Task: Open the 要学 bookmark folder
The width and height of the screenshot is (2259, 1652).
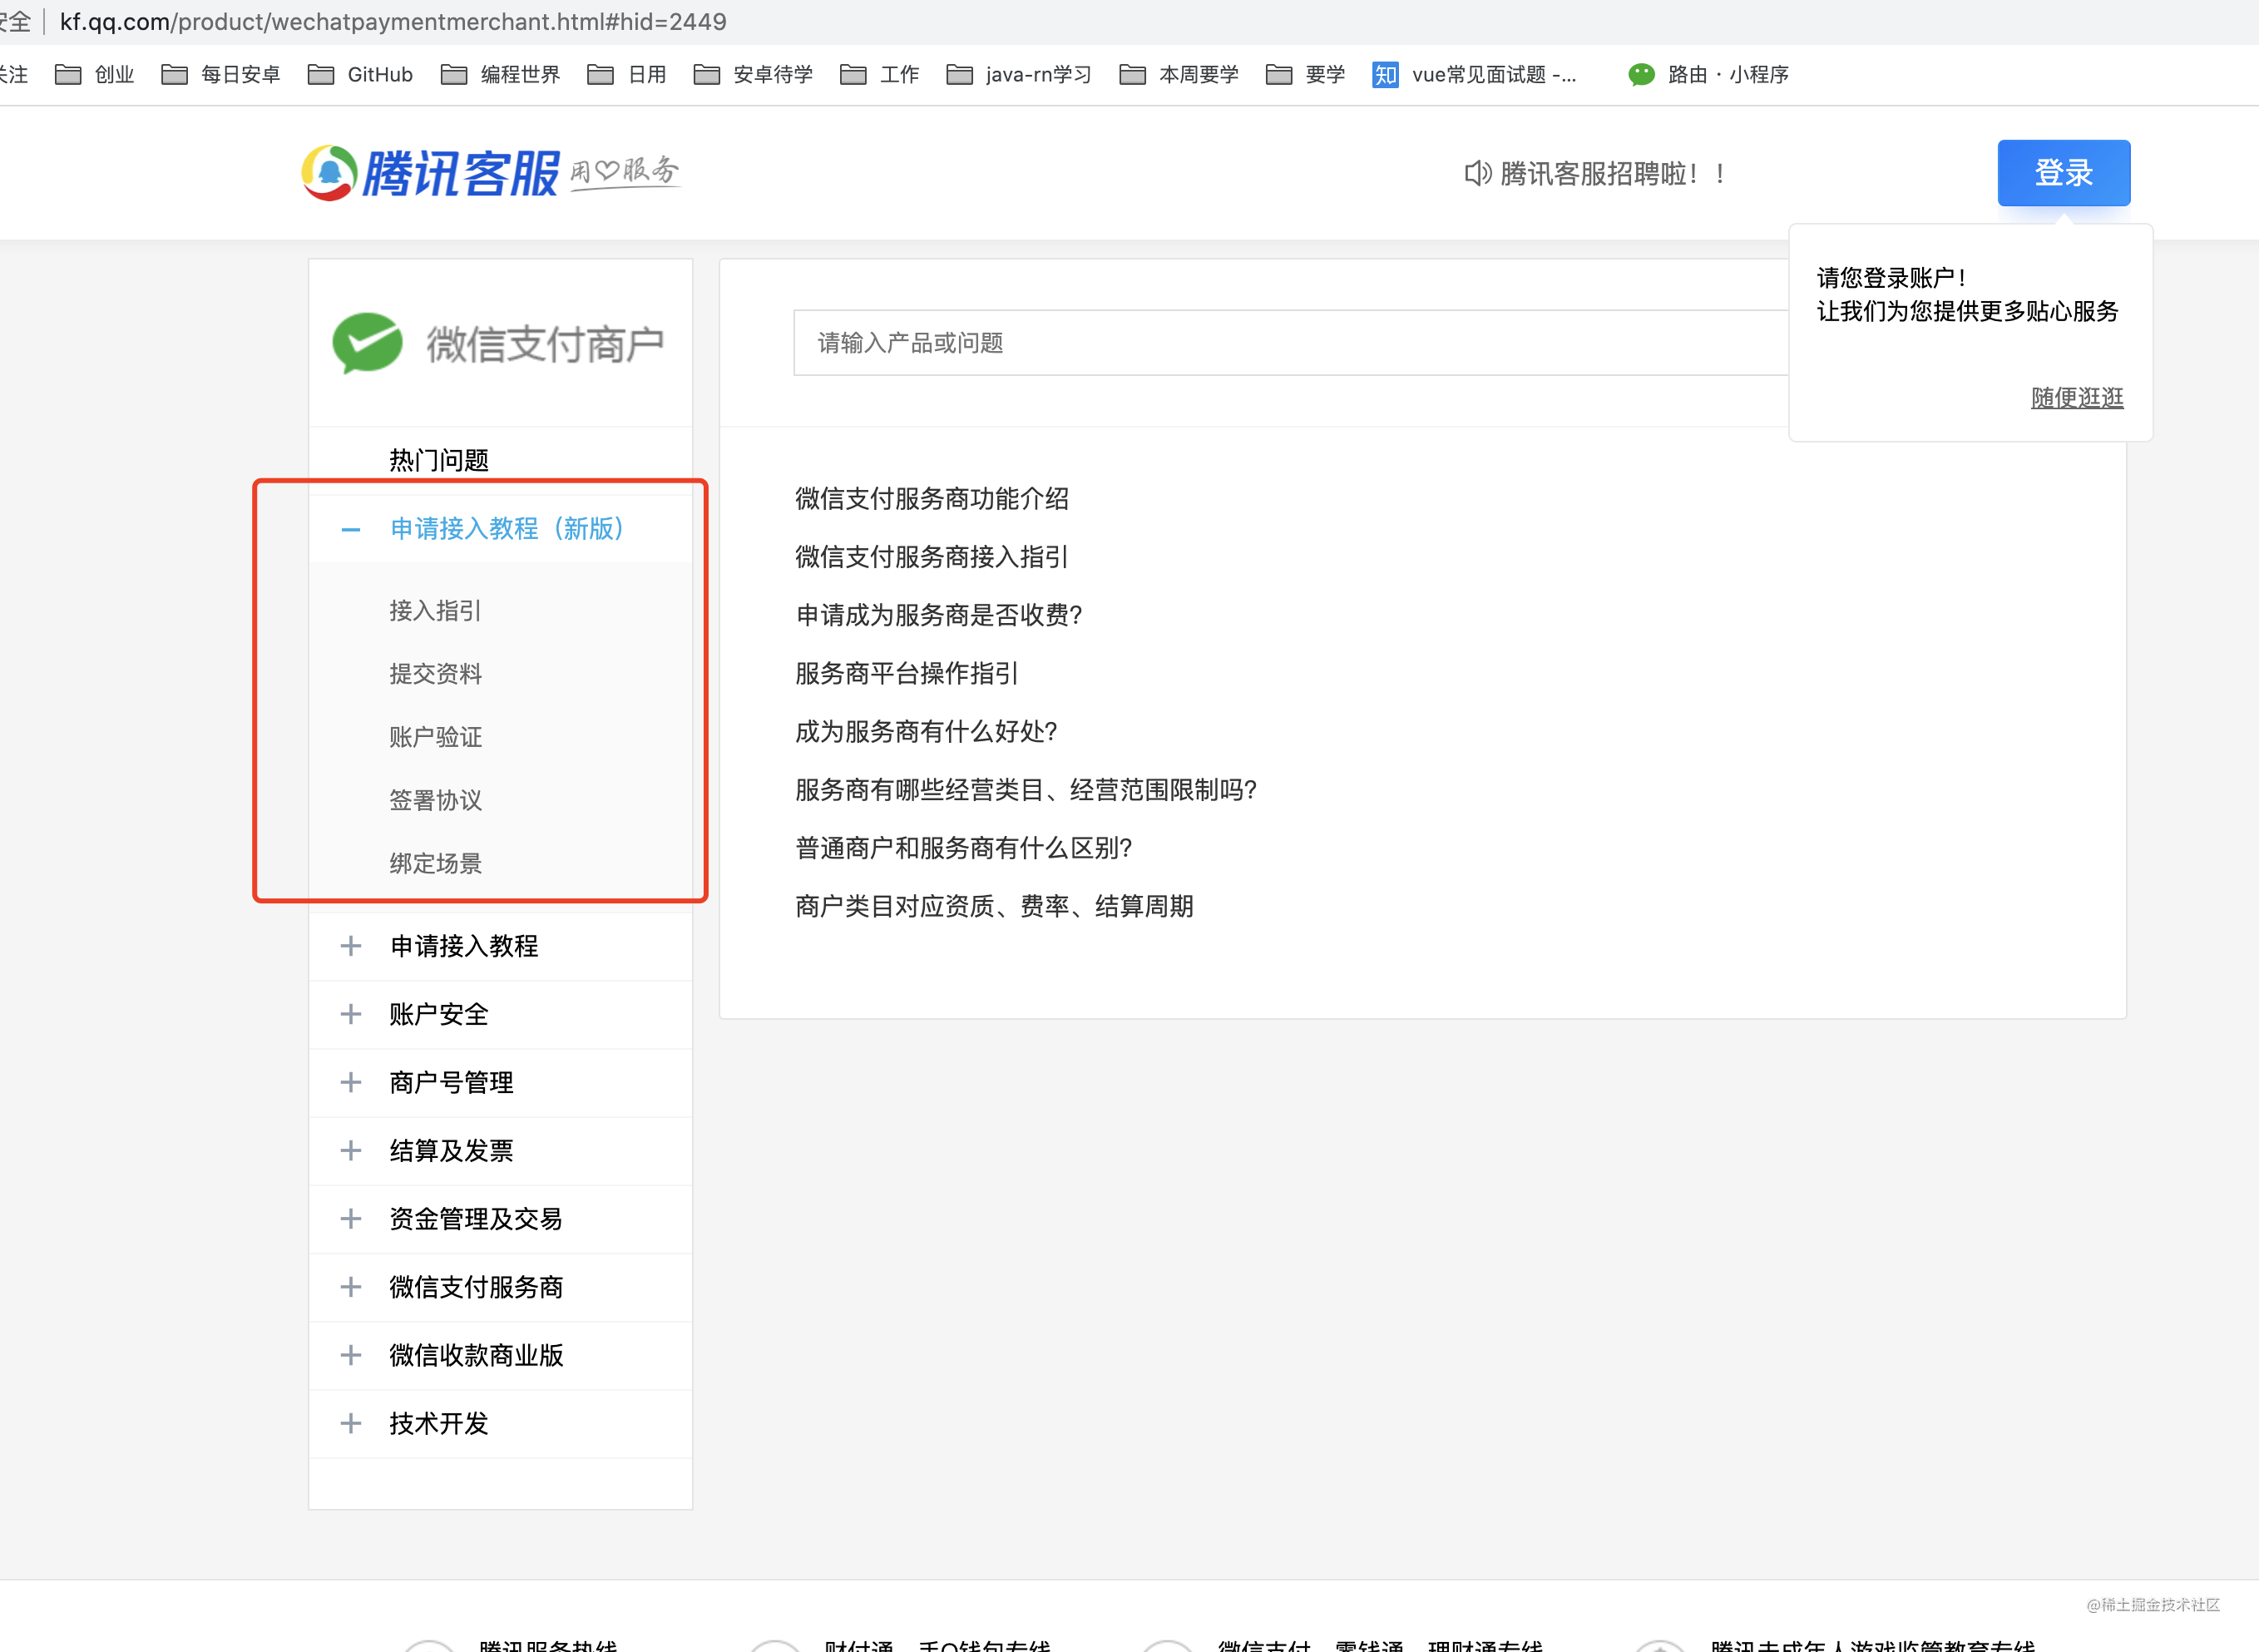Action: click(x=1306, y=74)
